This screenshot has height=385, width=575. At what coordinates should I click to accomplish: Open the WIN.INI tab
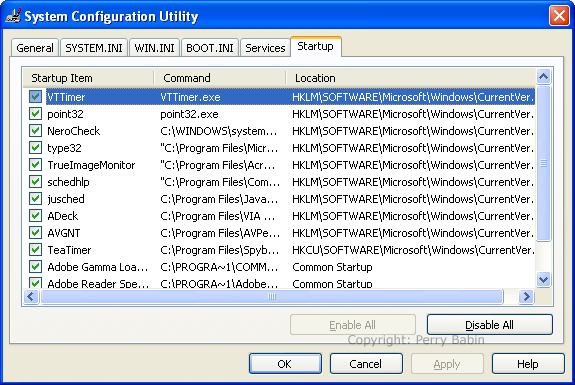tap(154, 48)
